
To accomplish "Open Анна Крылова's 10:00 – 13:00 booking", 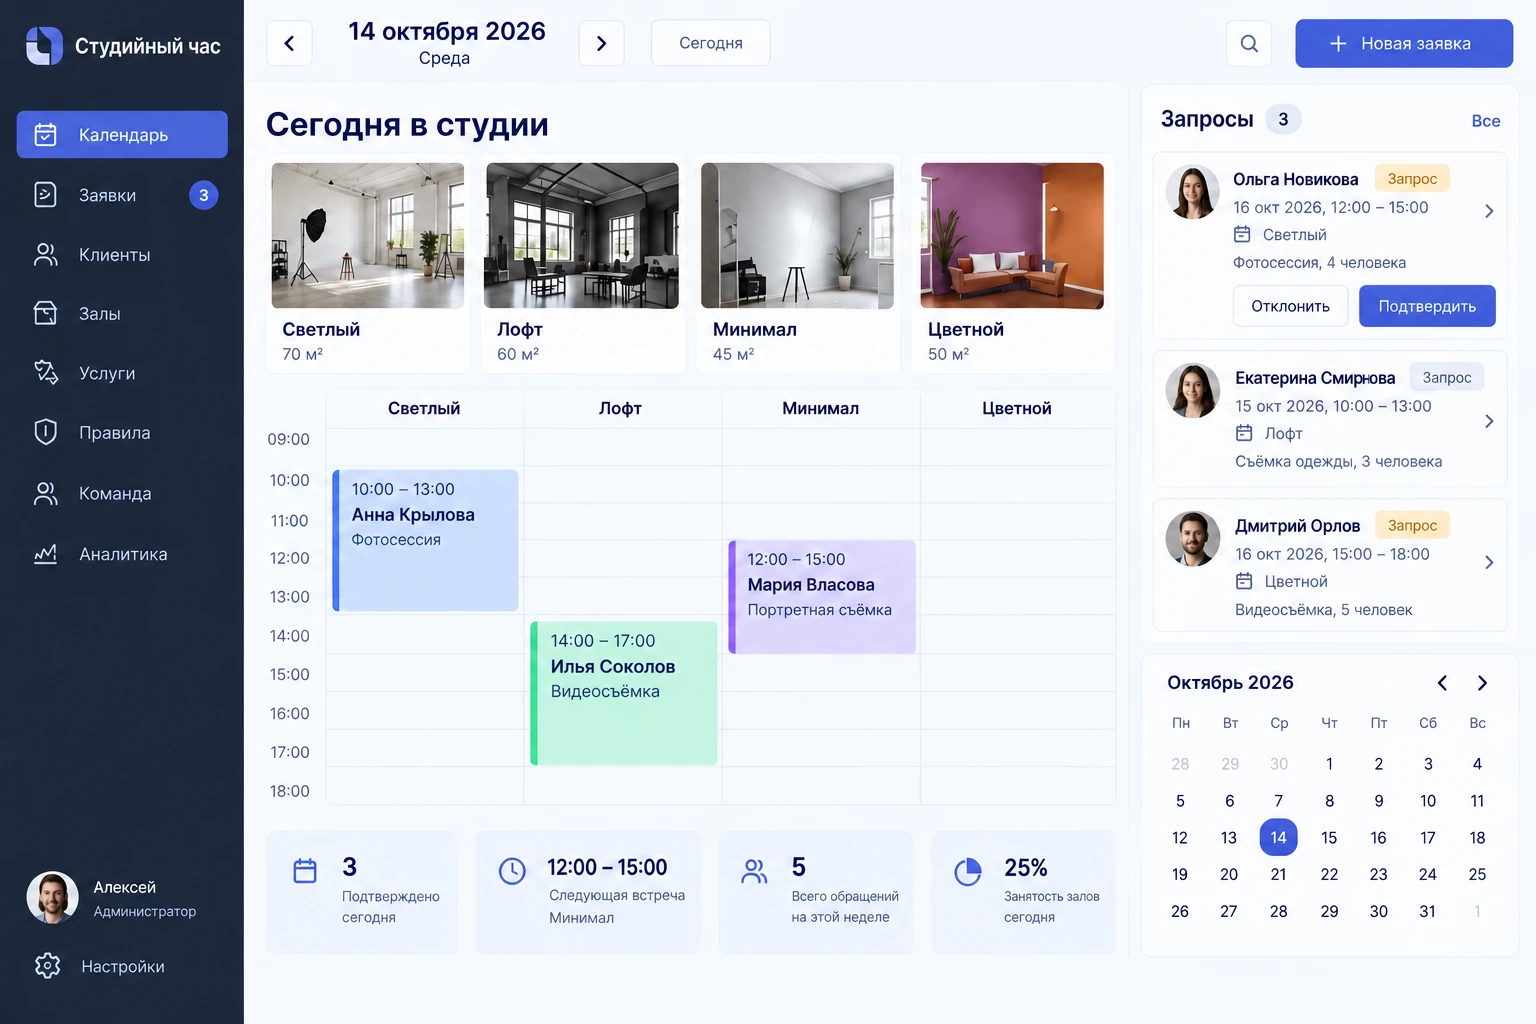I will [x=425, y=540].
